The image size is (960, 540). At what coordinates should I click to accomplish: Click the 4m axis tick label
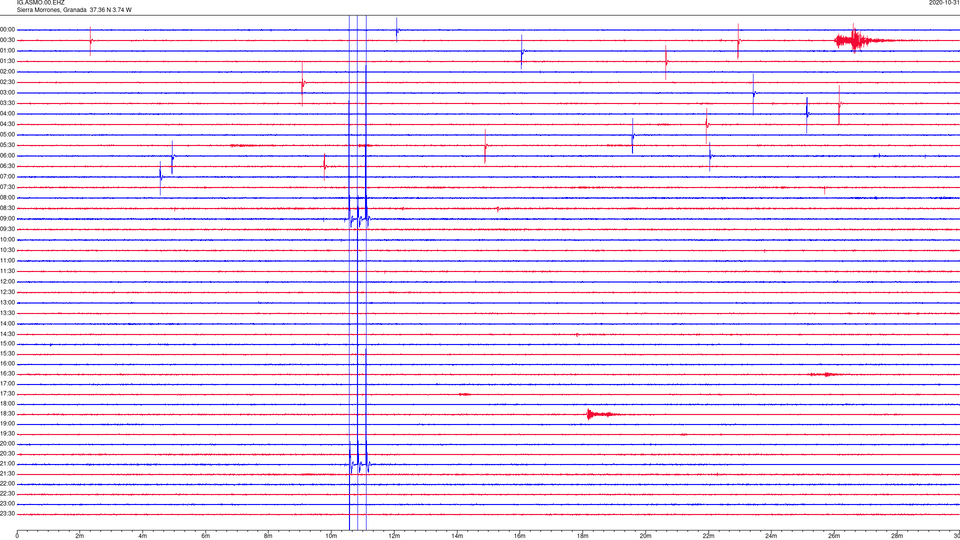pyautogui.click(x=143, y=536)
